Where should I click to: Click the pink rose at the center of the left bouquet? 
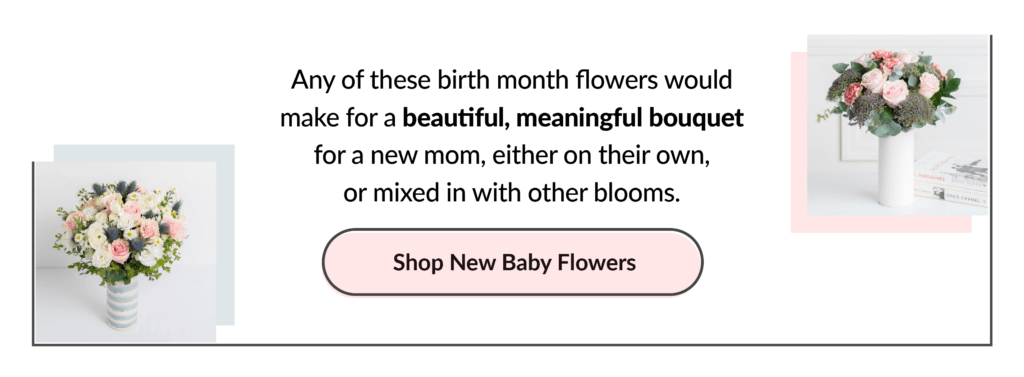pos(120,250)
